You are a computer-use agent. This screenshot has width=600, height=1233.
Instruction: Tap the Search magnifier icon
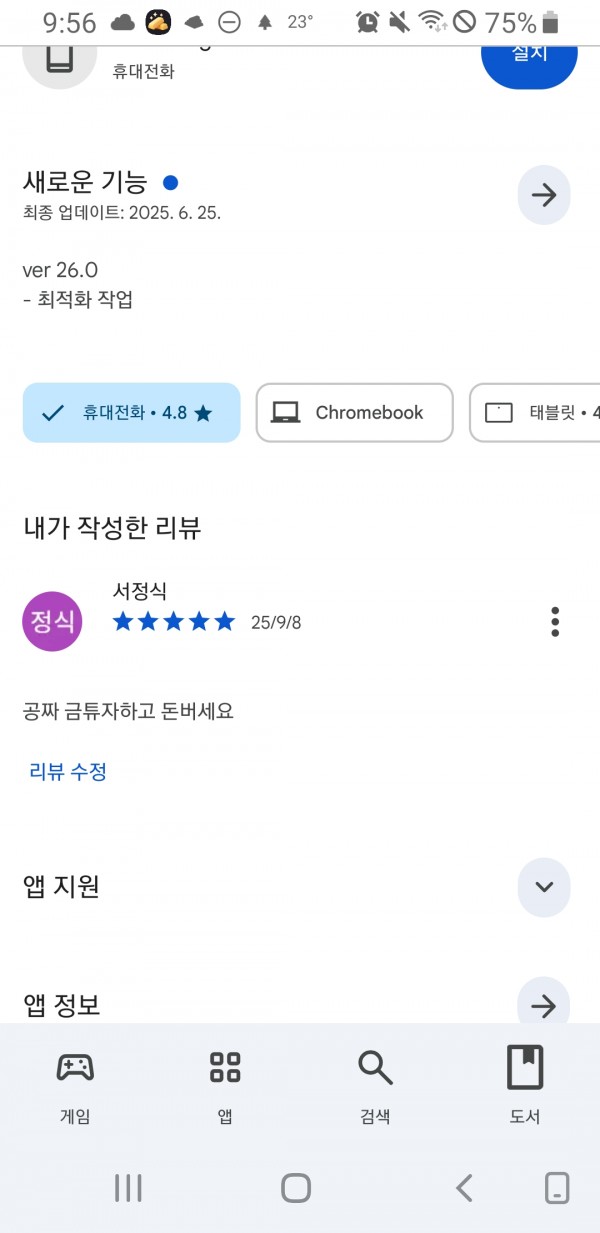375,1068
